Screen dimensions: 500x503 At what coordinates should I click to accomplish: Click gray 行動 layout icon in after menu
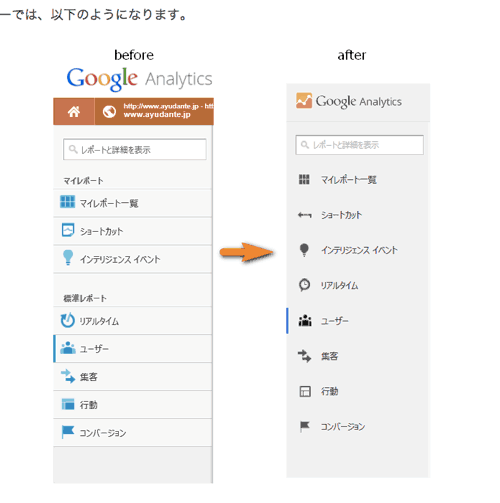point(305,391)
